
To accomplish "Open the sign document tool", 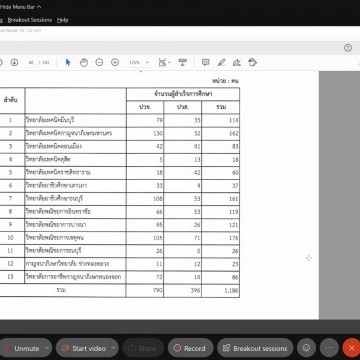I will (x=237, y=62).
